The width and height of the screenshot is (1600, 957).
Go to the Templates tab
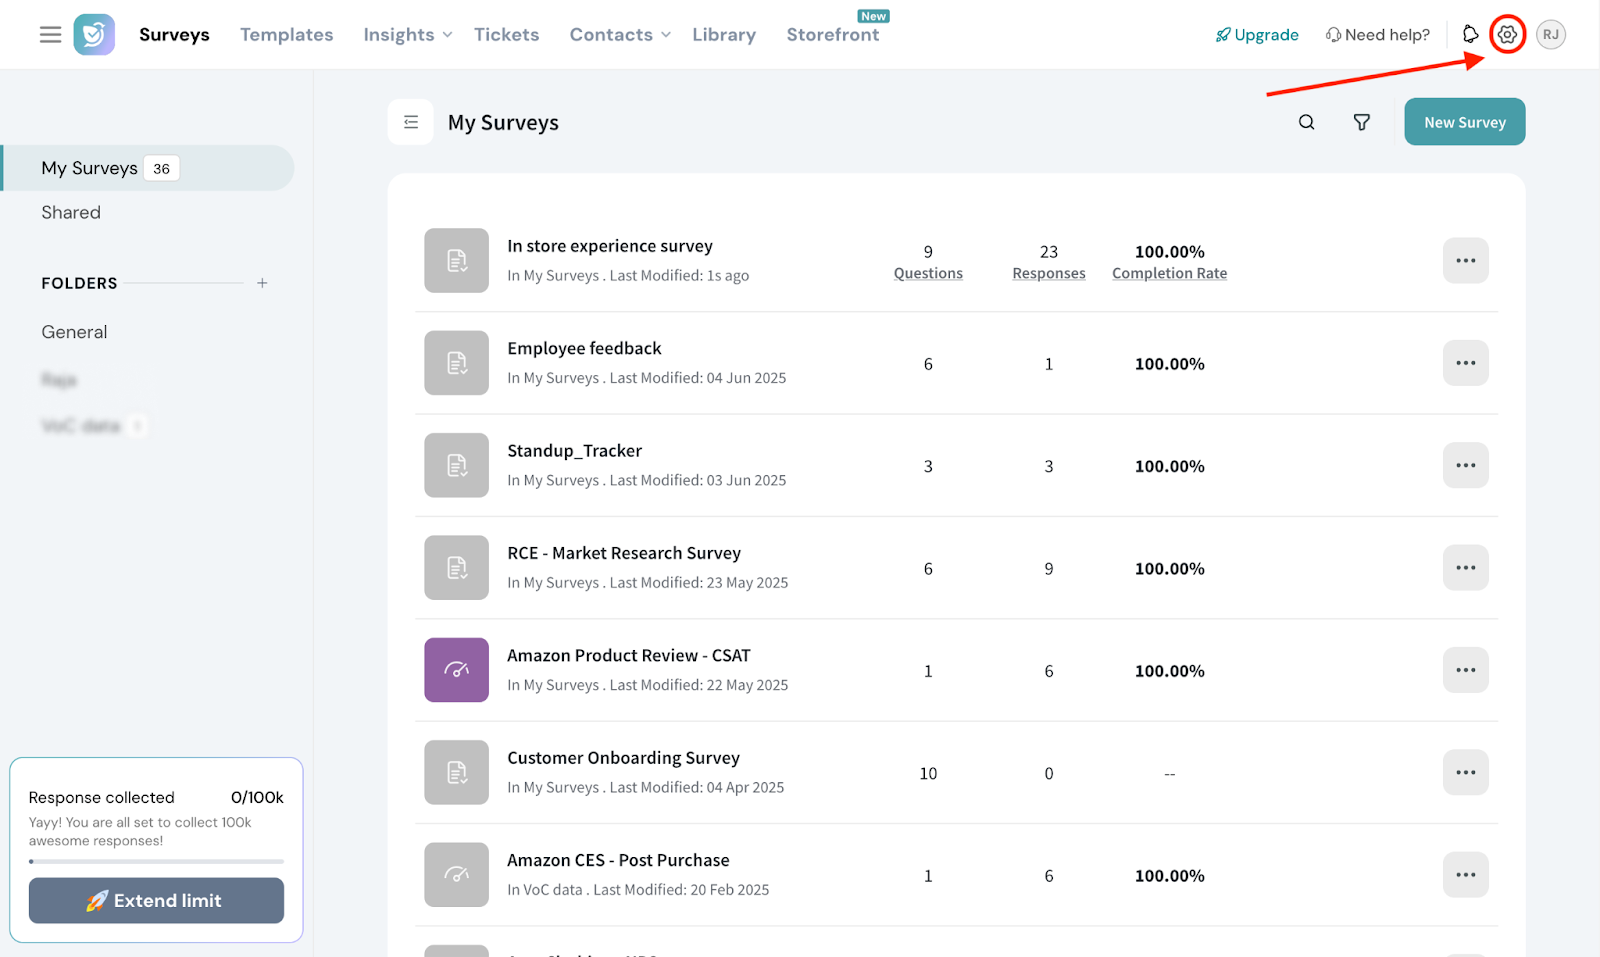[286, 35]
